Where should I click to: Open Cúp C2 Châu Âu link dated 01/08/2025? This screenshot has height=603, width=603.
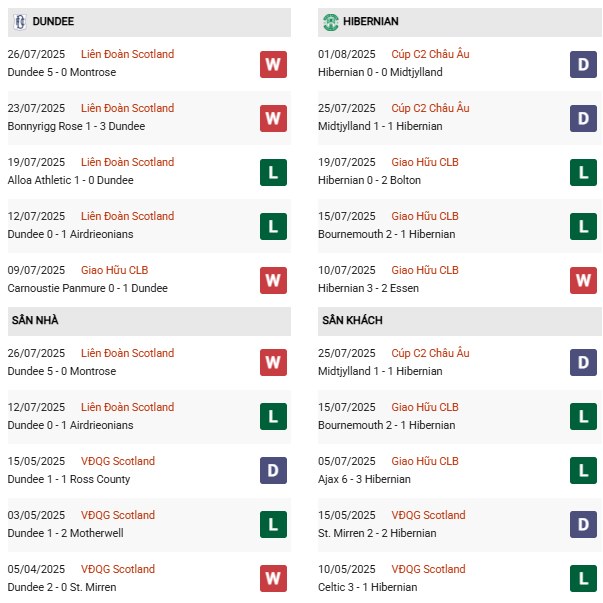pos(430,54)
